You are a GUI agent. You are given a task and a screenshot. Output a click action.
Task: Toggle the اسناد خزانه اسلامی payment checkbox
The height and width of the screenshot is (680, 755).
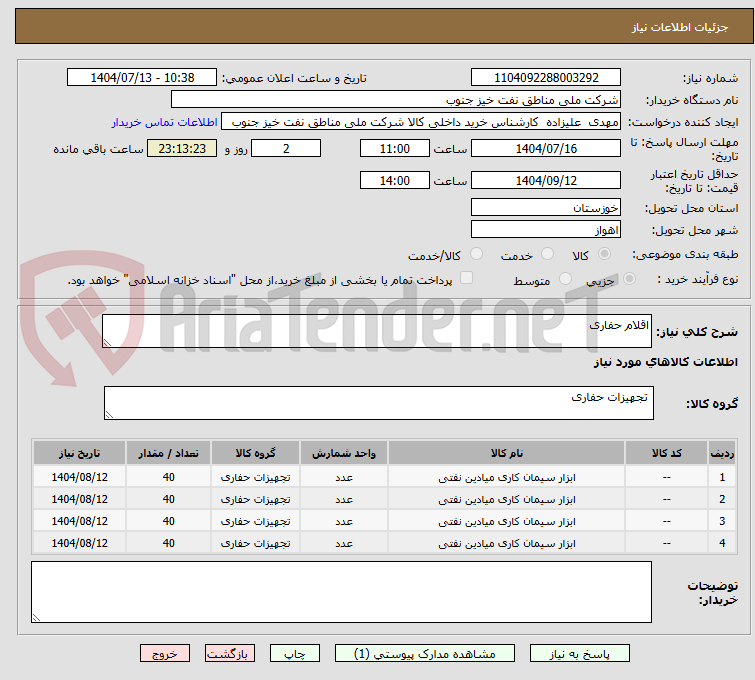click(466, 278)
